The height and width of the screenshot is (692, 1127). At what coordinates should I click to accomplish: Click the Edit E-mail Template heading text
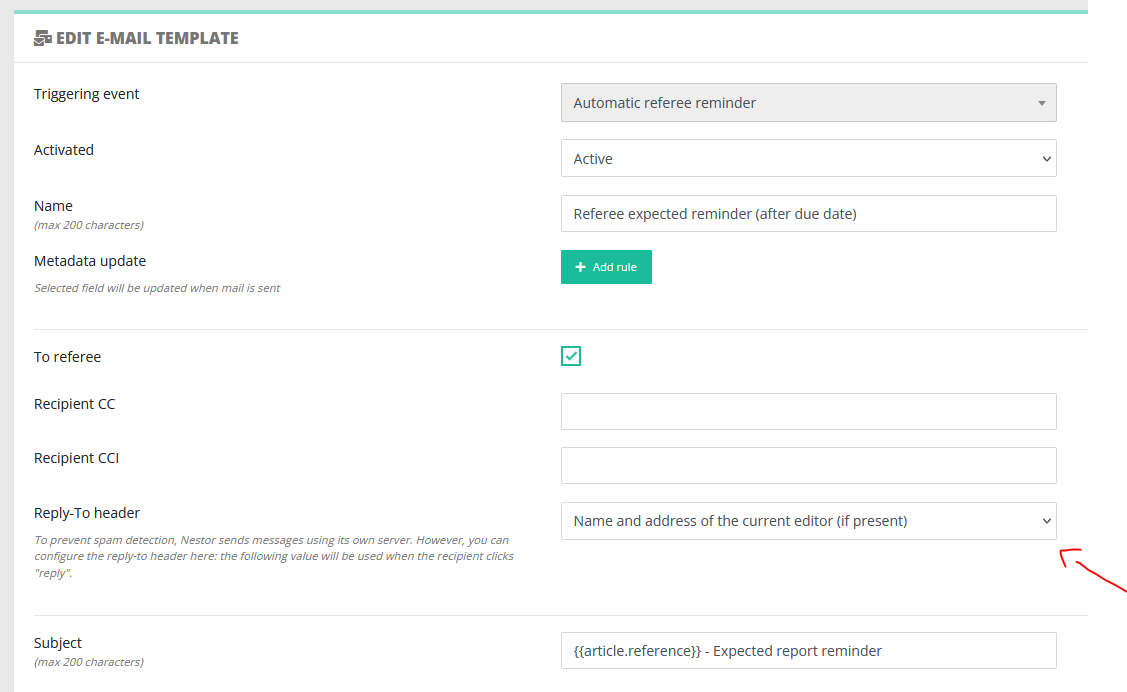click(x=147, y=39)
